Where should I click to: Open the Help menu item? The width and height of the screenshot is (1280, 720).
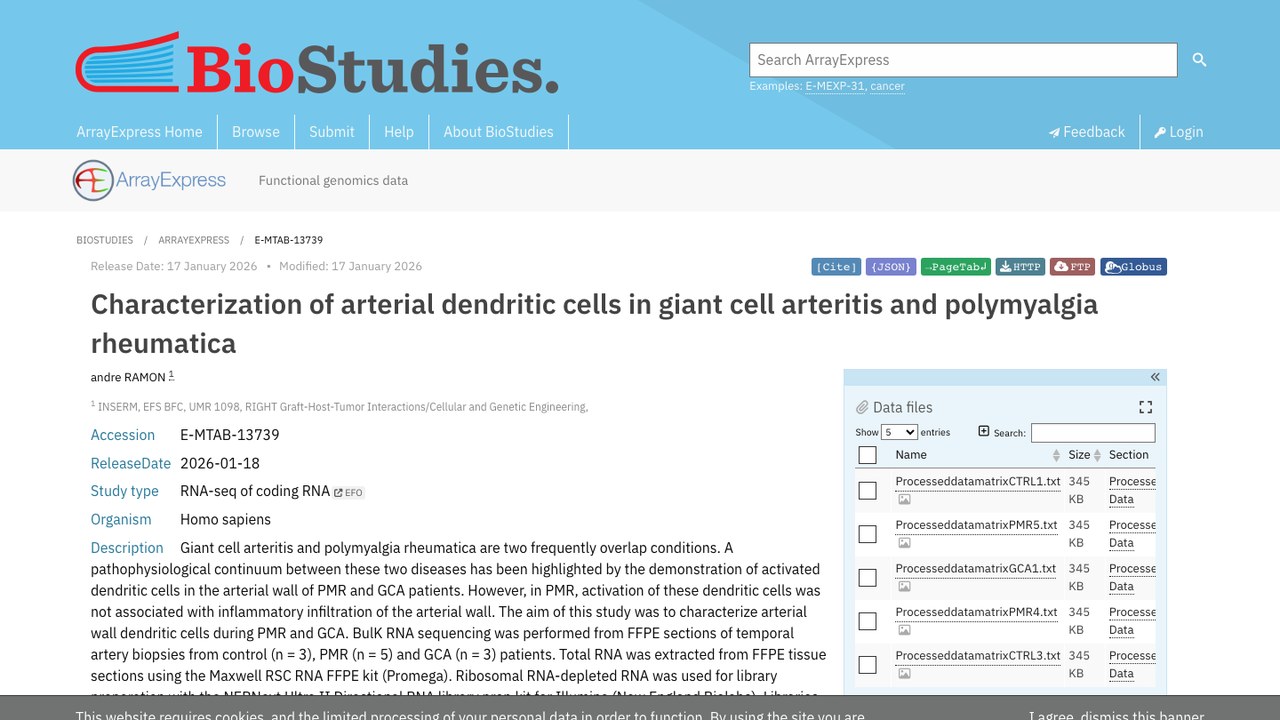click(x=399, y=132)
